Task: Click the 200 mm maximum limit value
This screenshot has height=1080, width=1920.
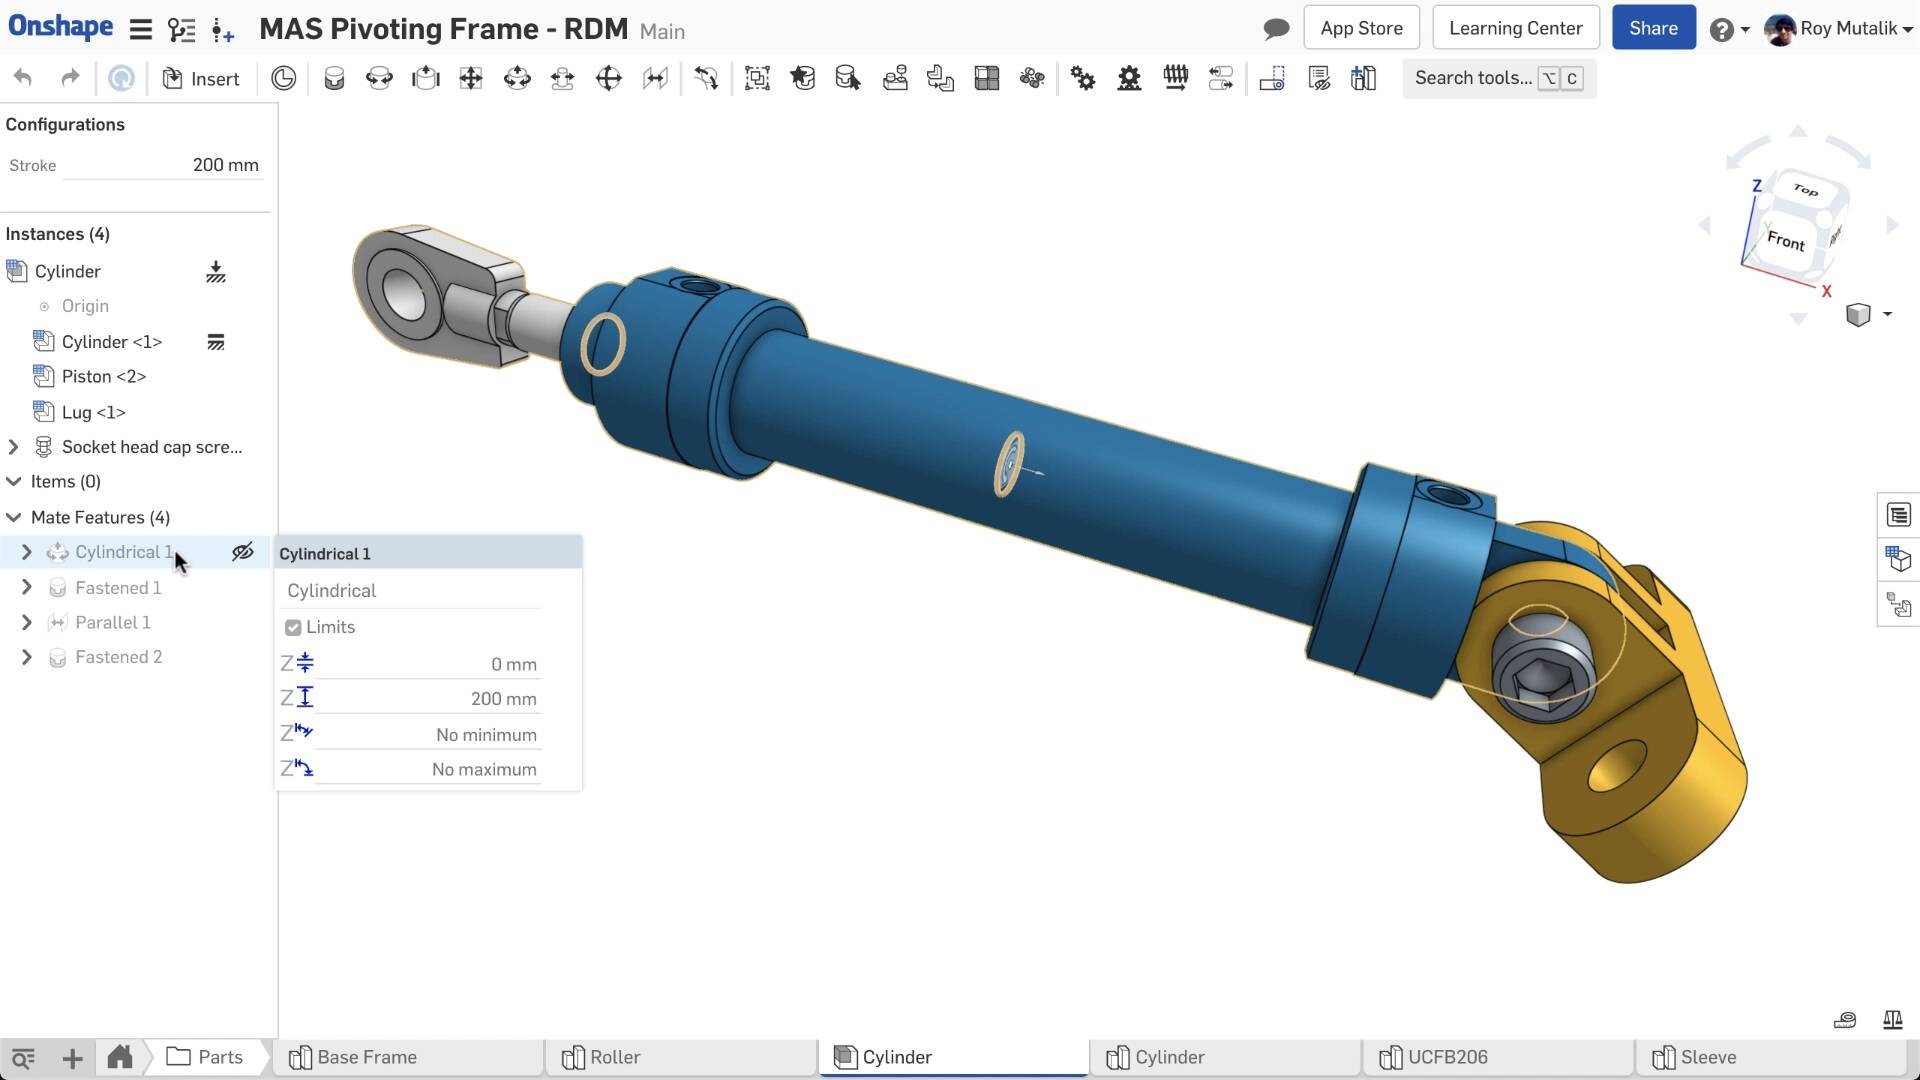Action: coord(427,699)
